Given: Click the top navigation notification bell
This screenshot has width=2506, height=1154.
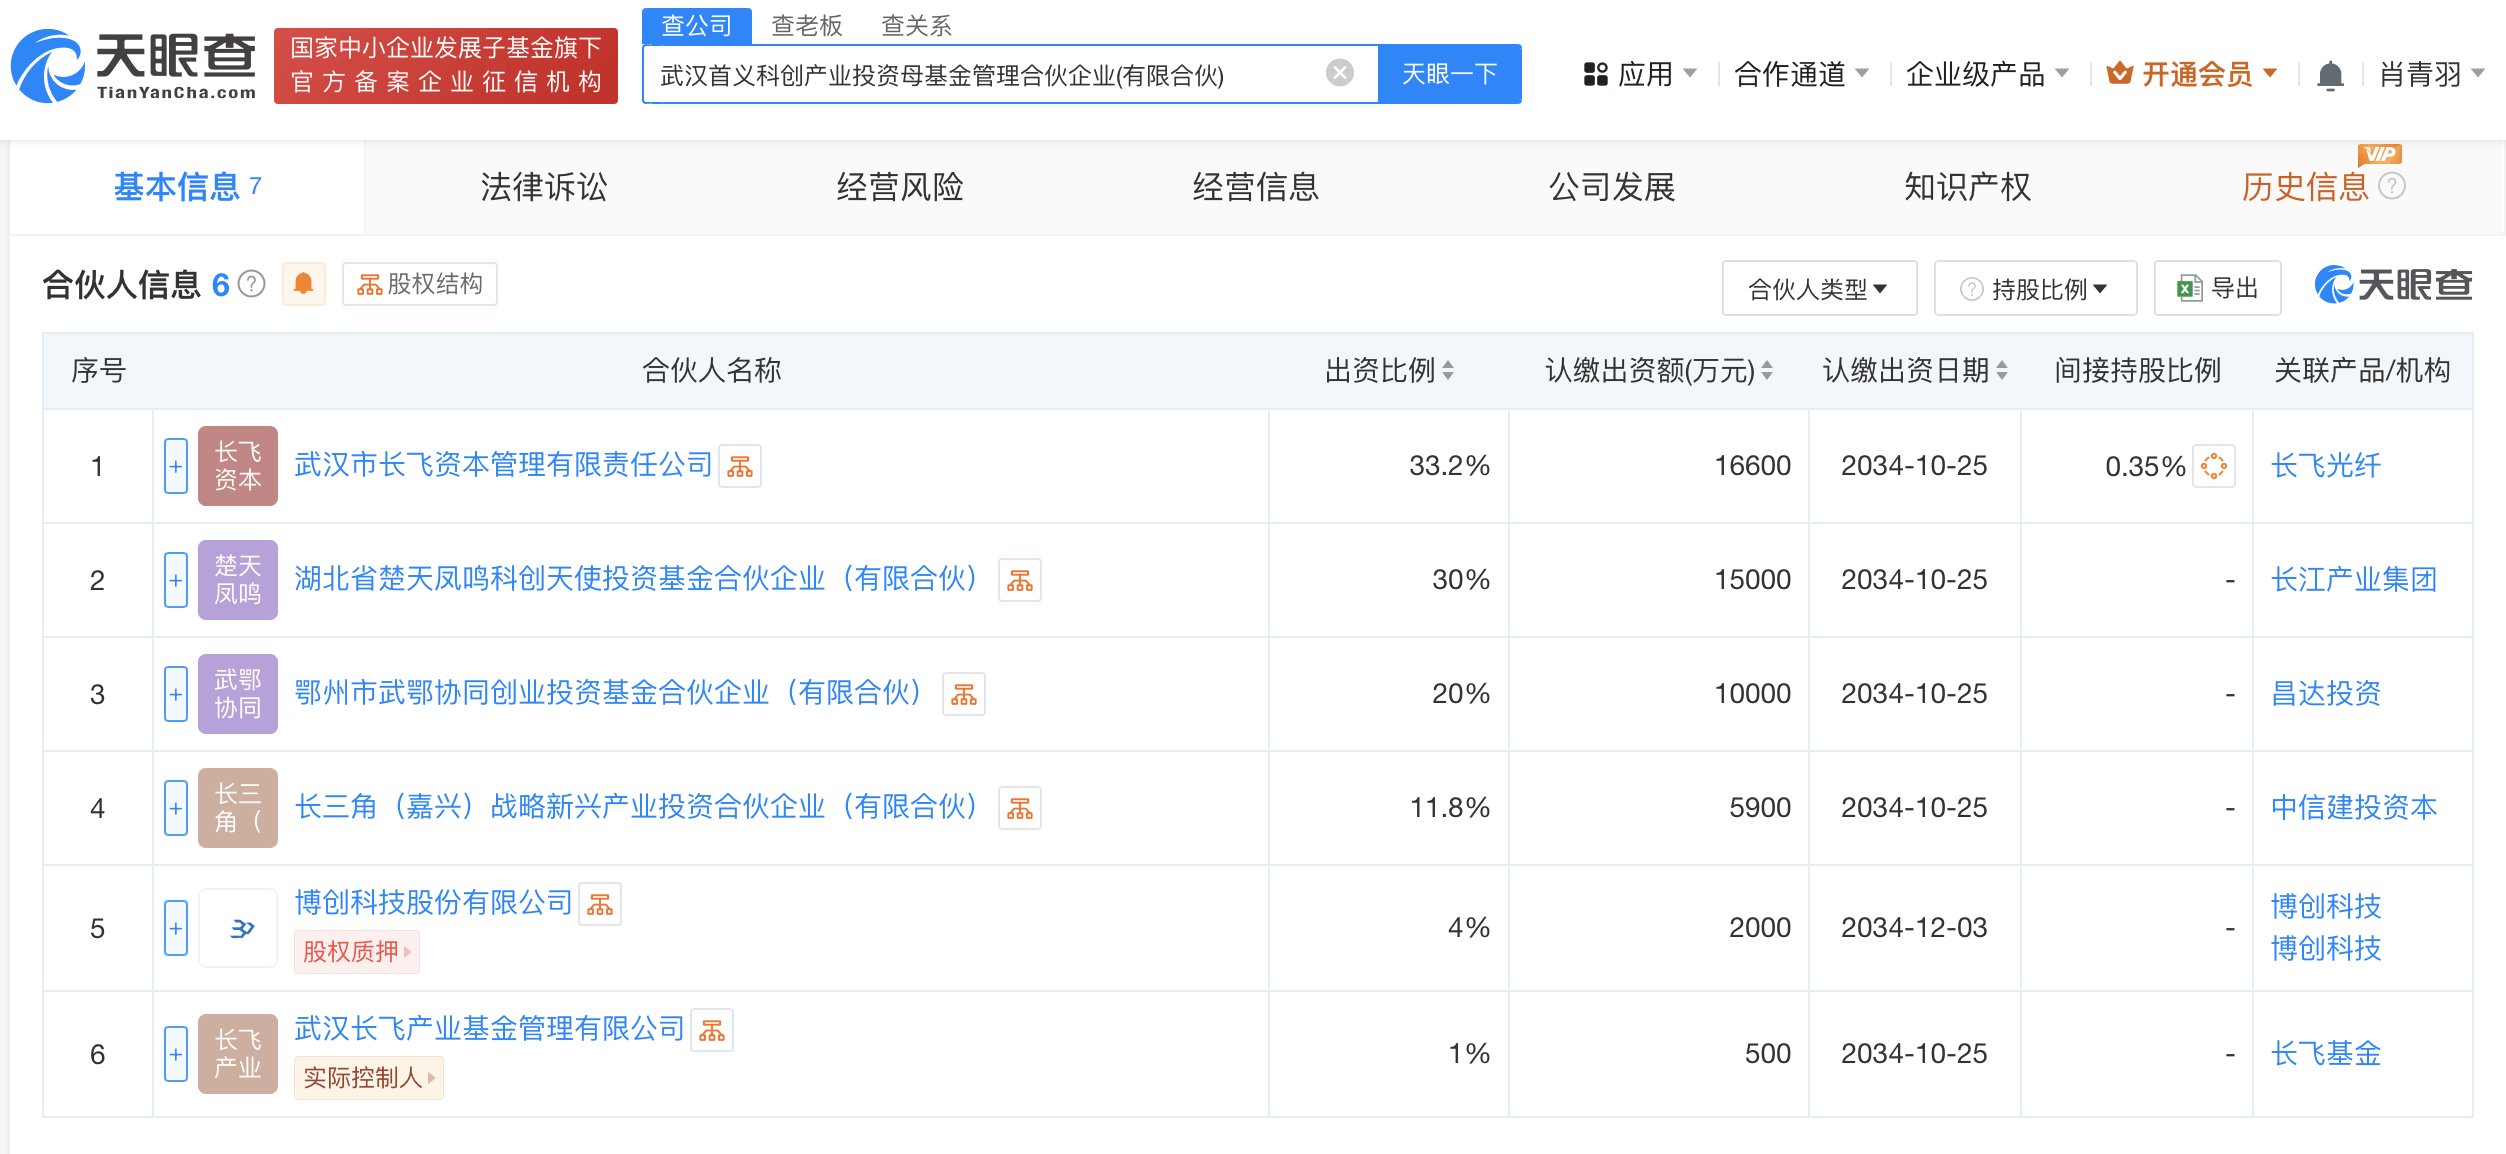Looking at the screenshot, I should [x=2331, y=73].
